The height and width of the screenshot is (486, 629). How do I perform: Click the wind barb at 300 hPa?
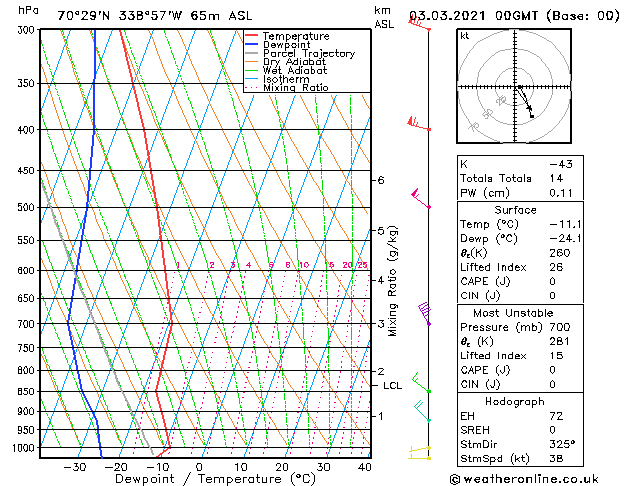(x=419, y=23)
